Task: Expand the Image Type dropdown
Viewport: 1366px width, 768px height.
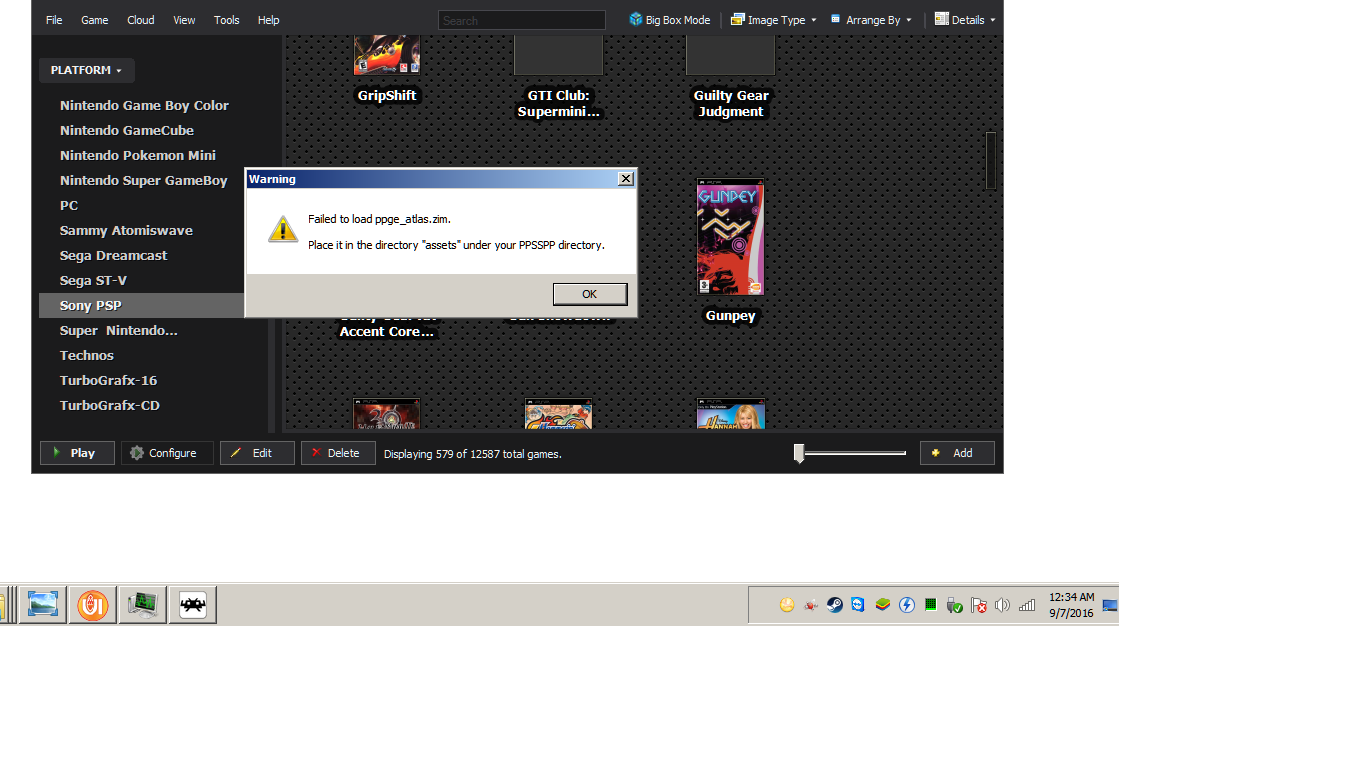Action: (x=773, y=20)
